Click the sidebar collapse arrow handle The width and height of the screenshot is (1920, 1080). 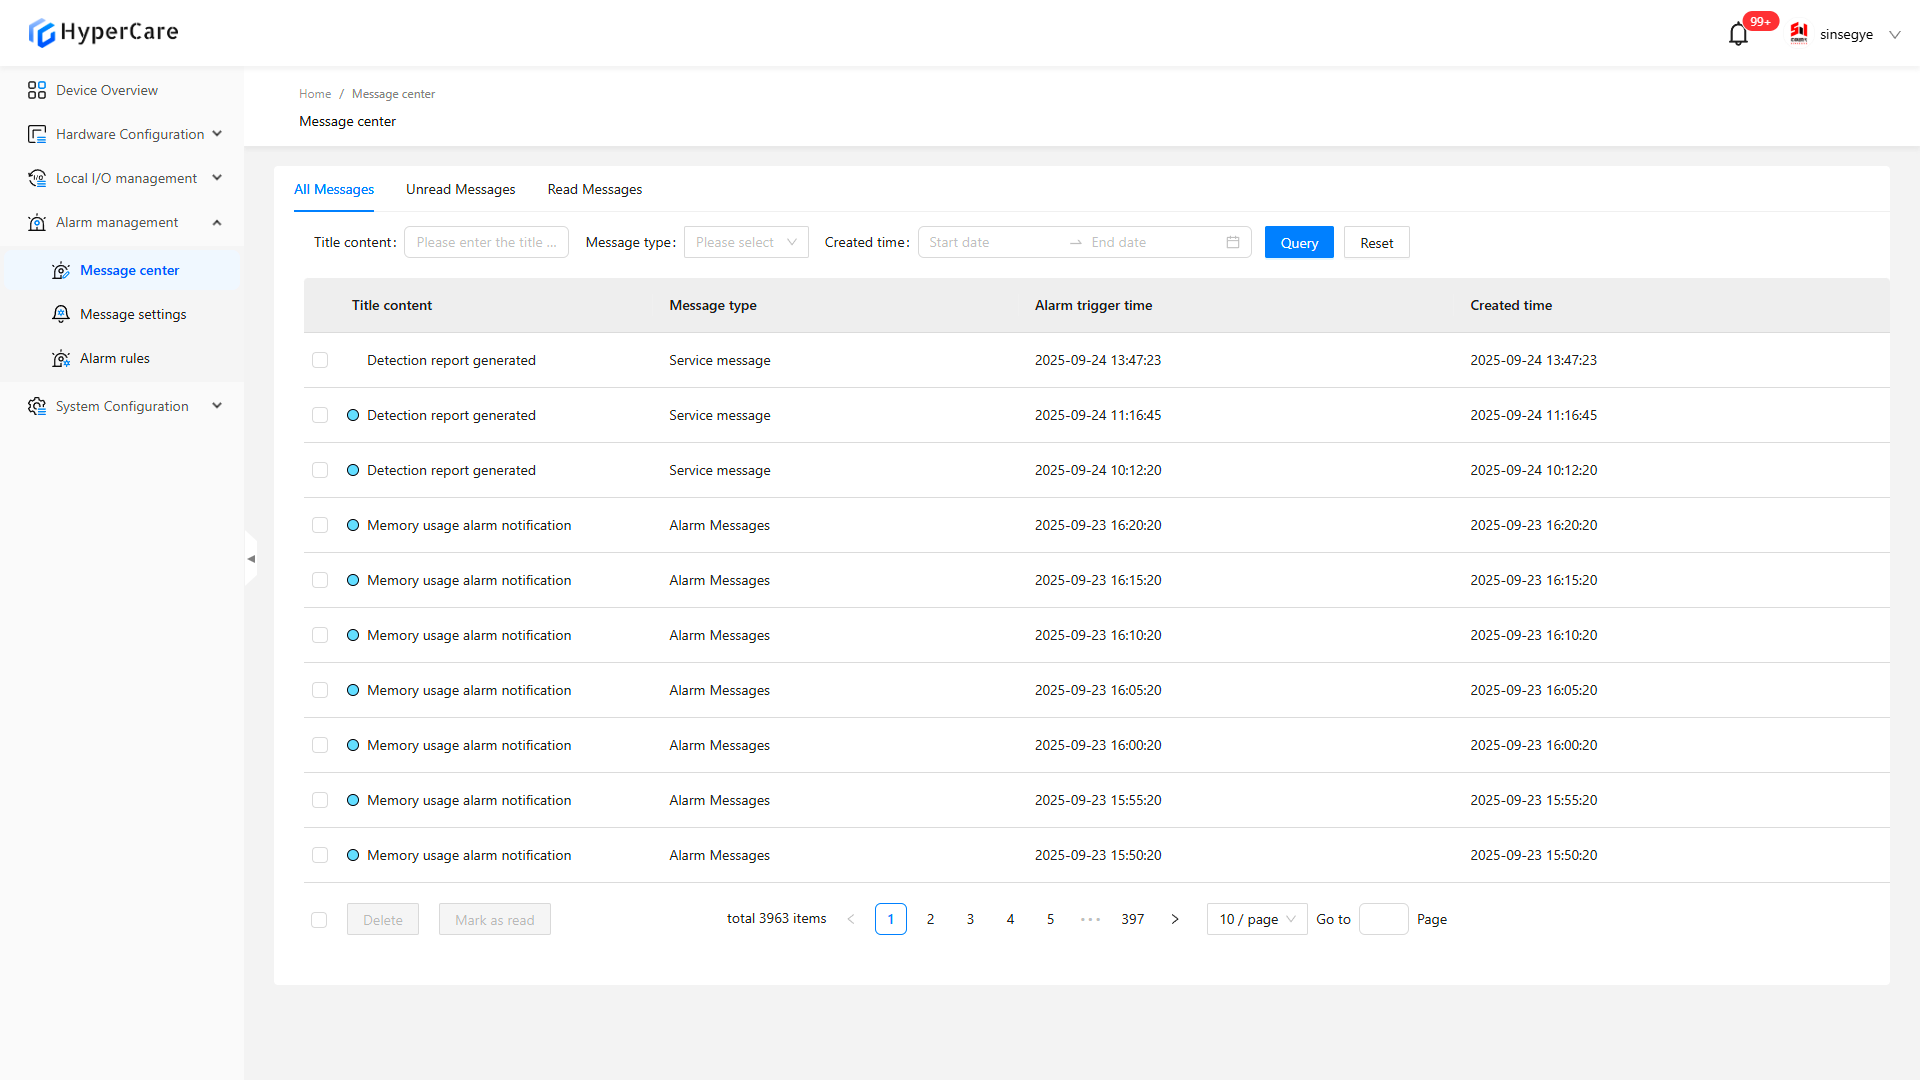[x=251, y=559]
